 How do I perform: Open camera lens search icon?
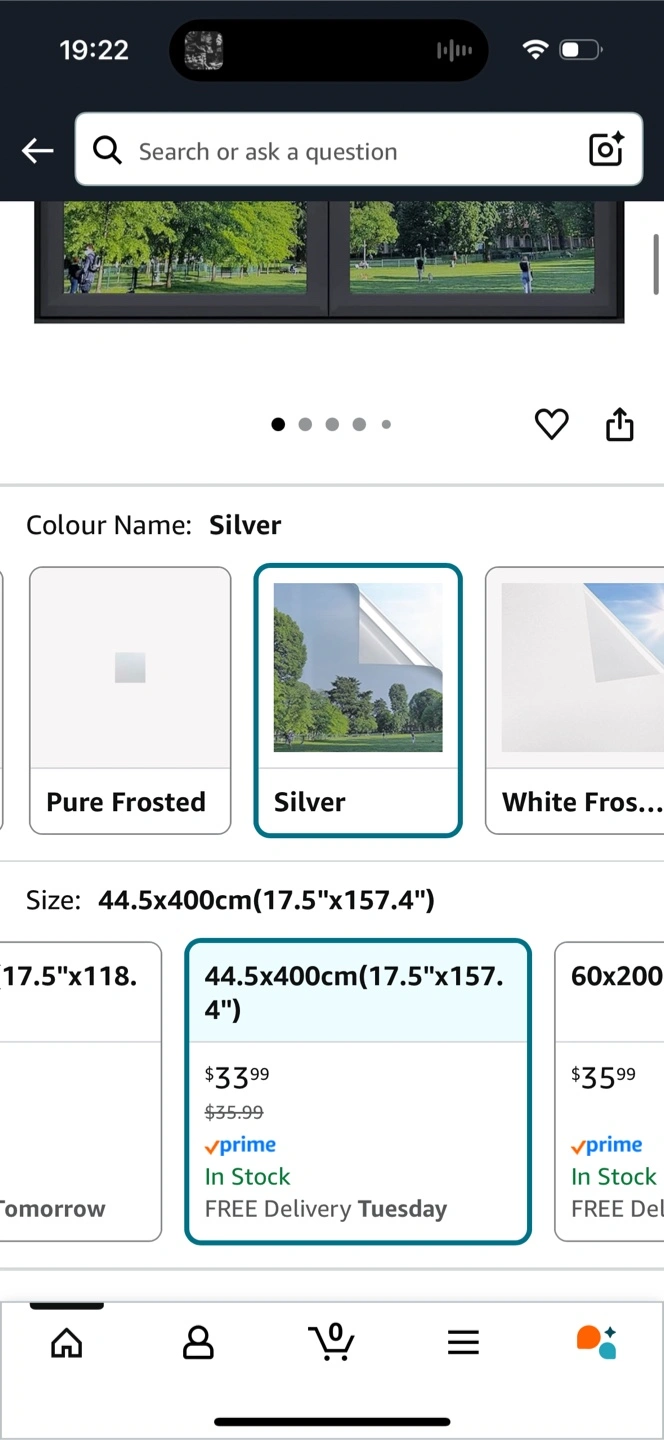[x=607, y=150]
